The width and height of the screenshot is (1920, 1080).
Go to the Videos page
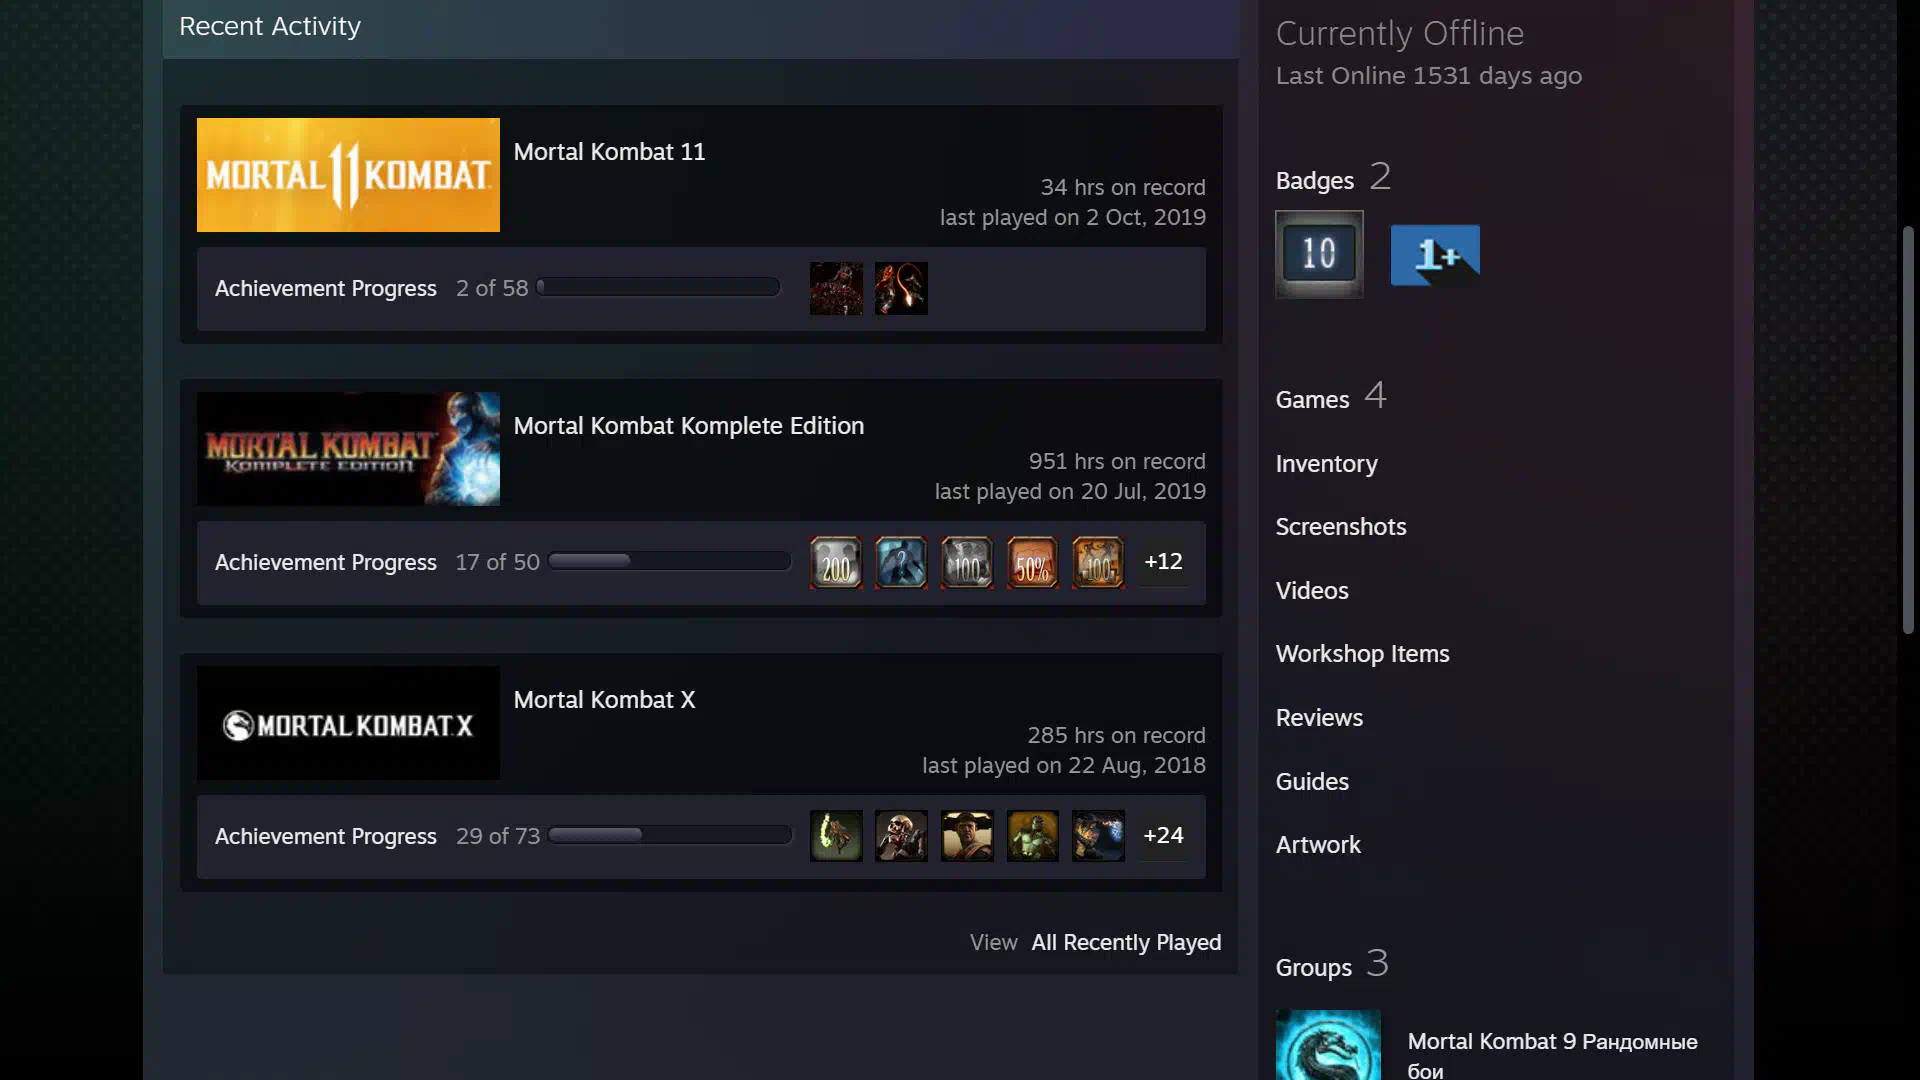[1312, 591]
